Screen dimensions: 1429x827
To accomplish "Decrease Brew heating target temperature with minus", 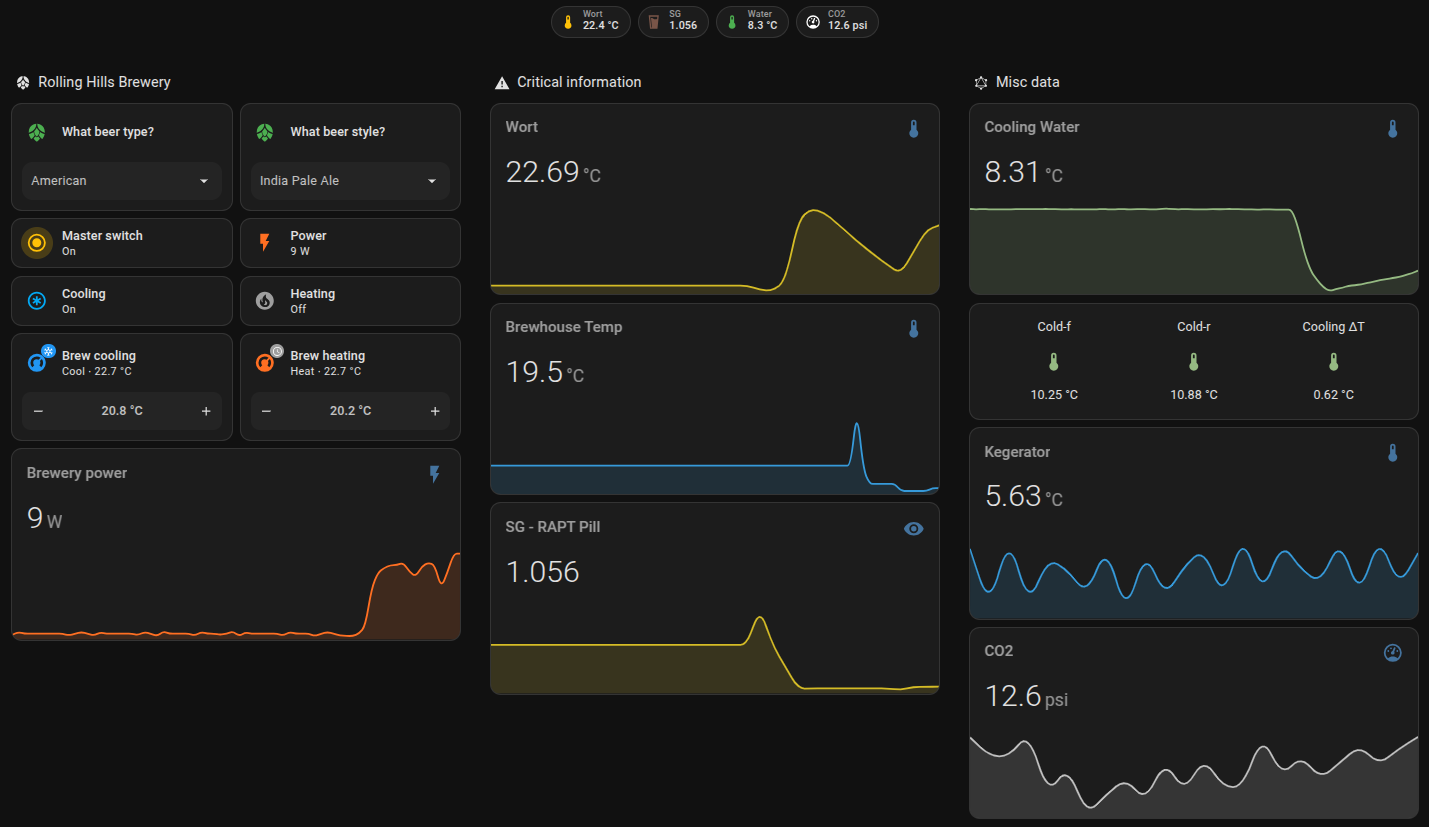I will 266,411.
